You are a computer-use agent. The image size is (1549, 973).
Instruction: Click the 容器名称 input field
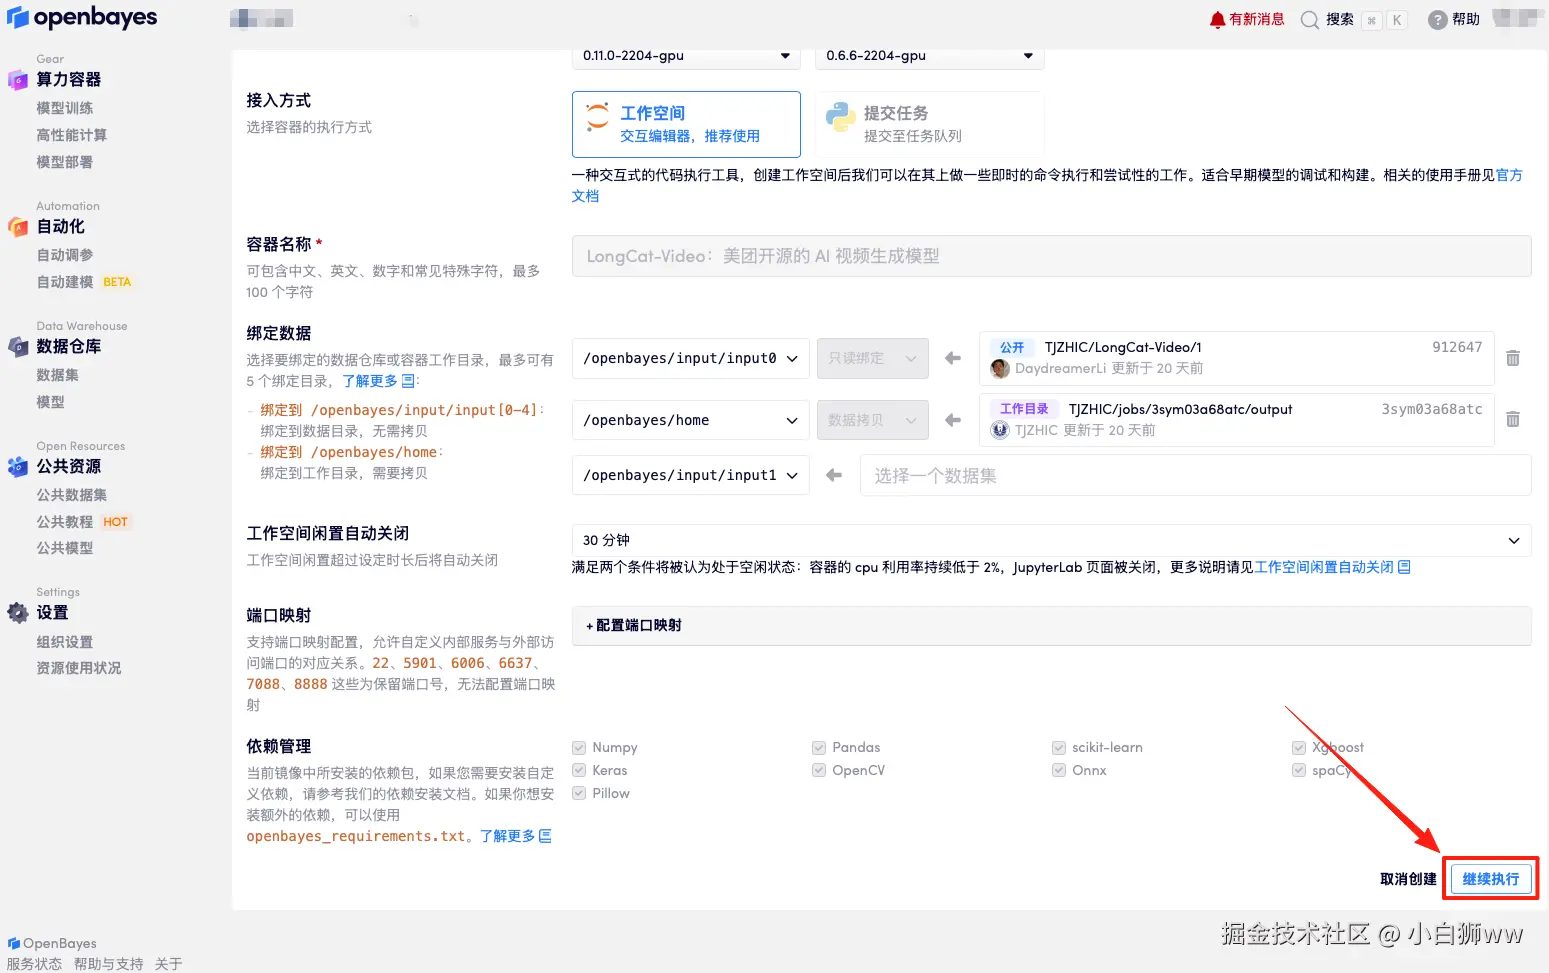tap(1052, 256)
